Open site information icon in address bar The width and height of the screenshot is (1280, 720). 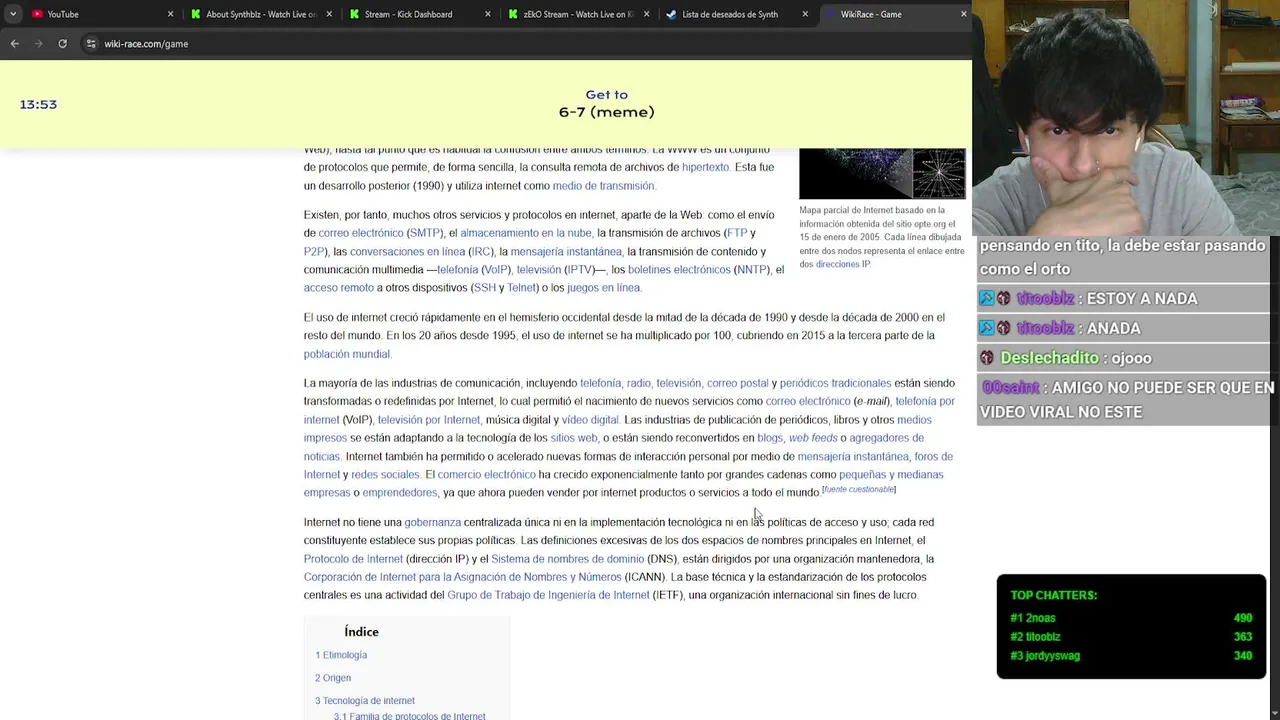91,44
